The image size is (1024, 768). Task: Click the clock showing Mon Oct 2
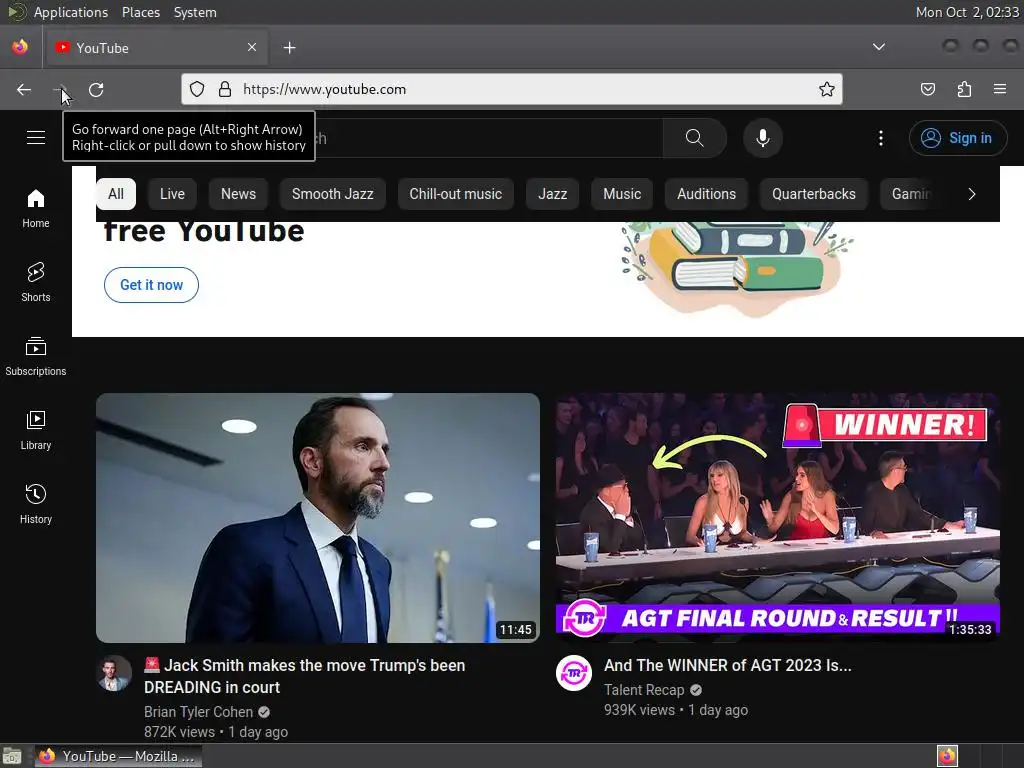(x=967, y=12)
